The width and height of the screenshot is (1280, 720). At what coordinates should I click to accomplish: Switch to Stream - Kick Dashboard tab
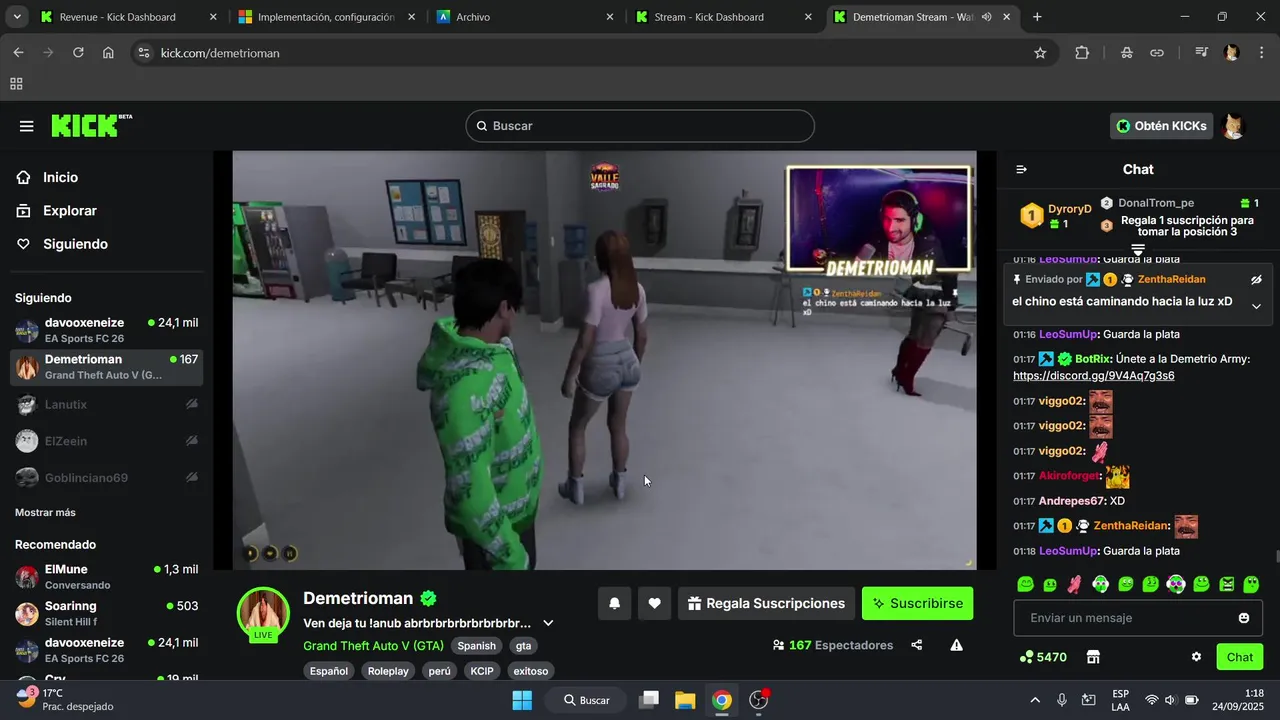click(x=724, y=17)
